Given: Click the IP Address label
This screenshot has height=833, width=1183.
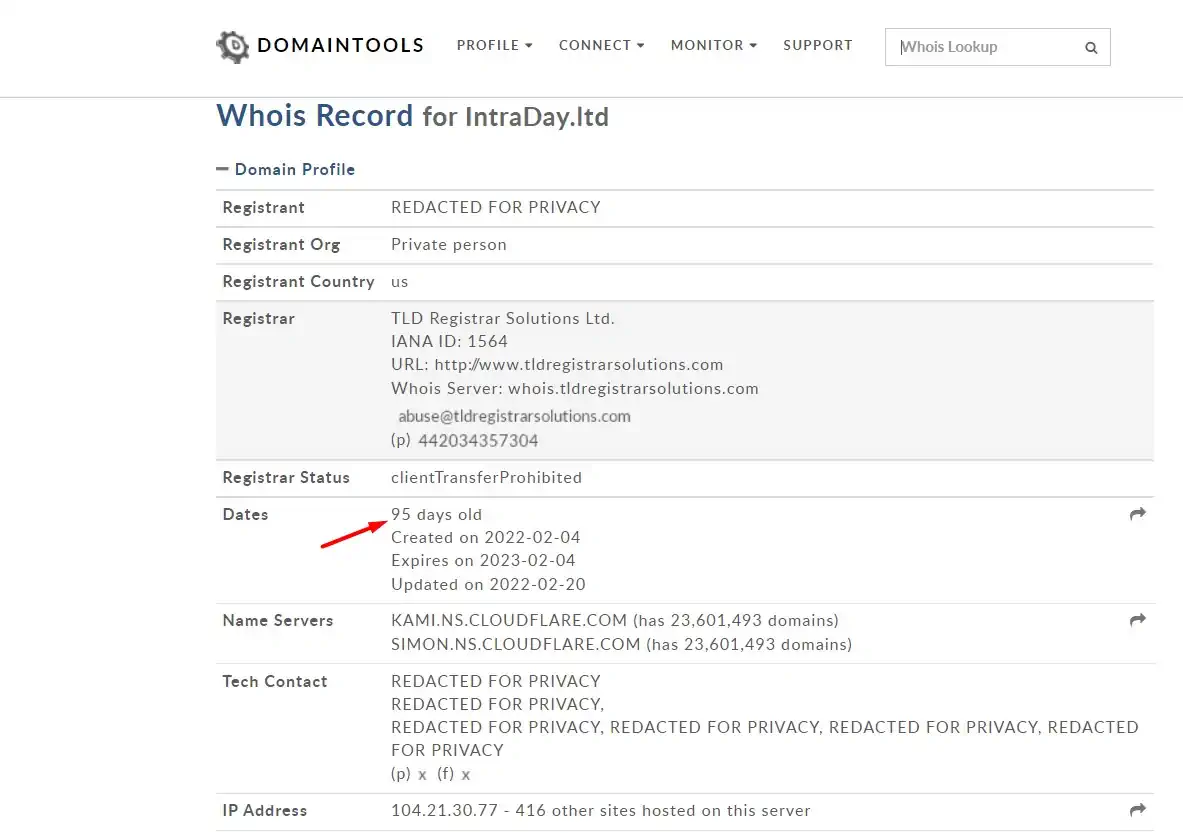Looking at the screenshot, I should pyautogui.click(x=265, y=810).
